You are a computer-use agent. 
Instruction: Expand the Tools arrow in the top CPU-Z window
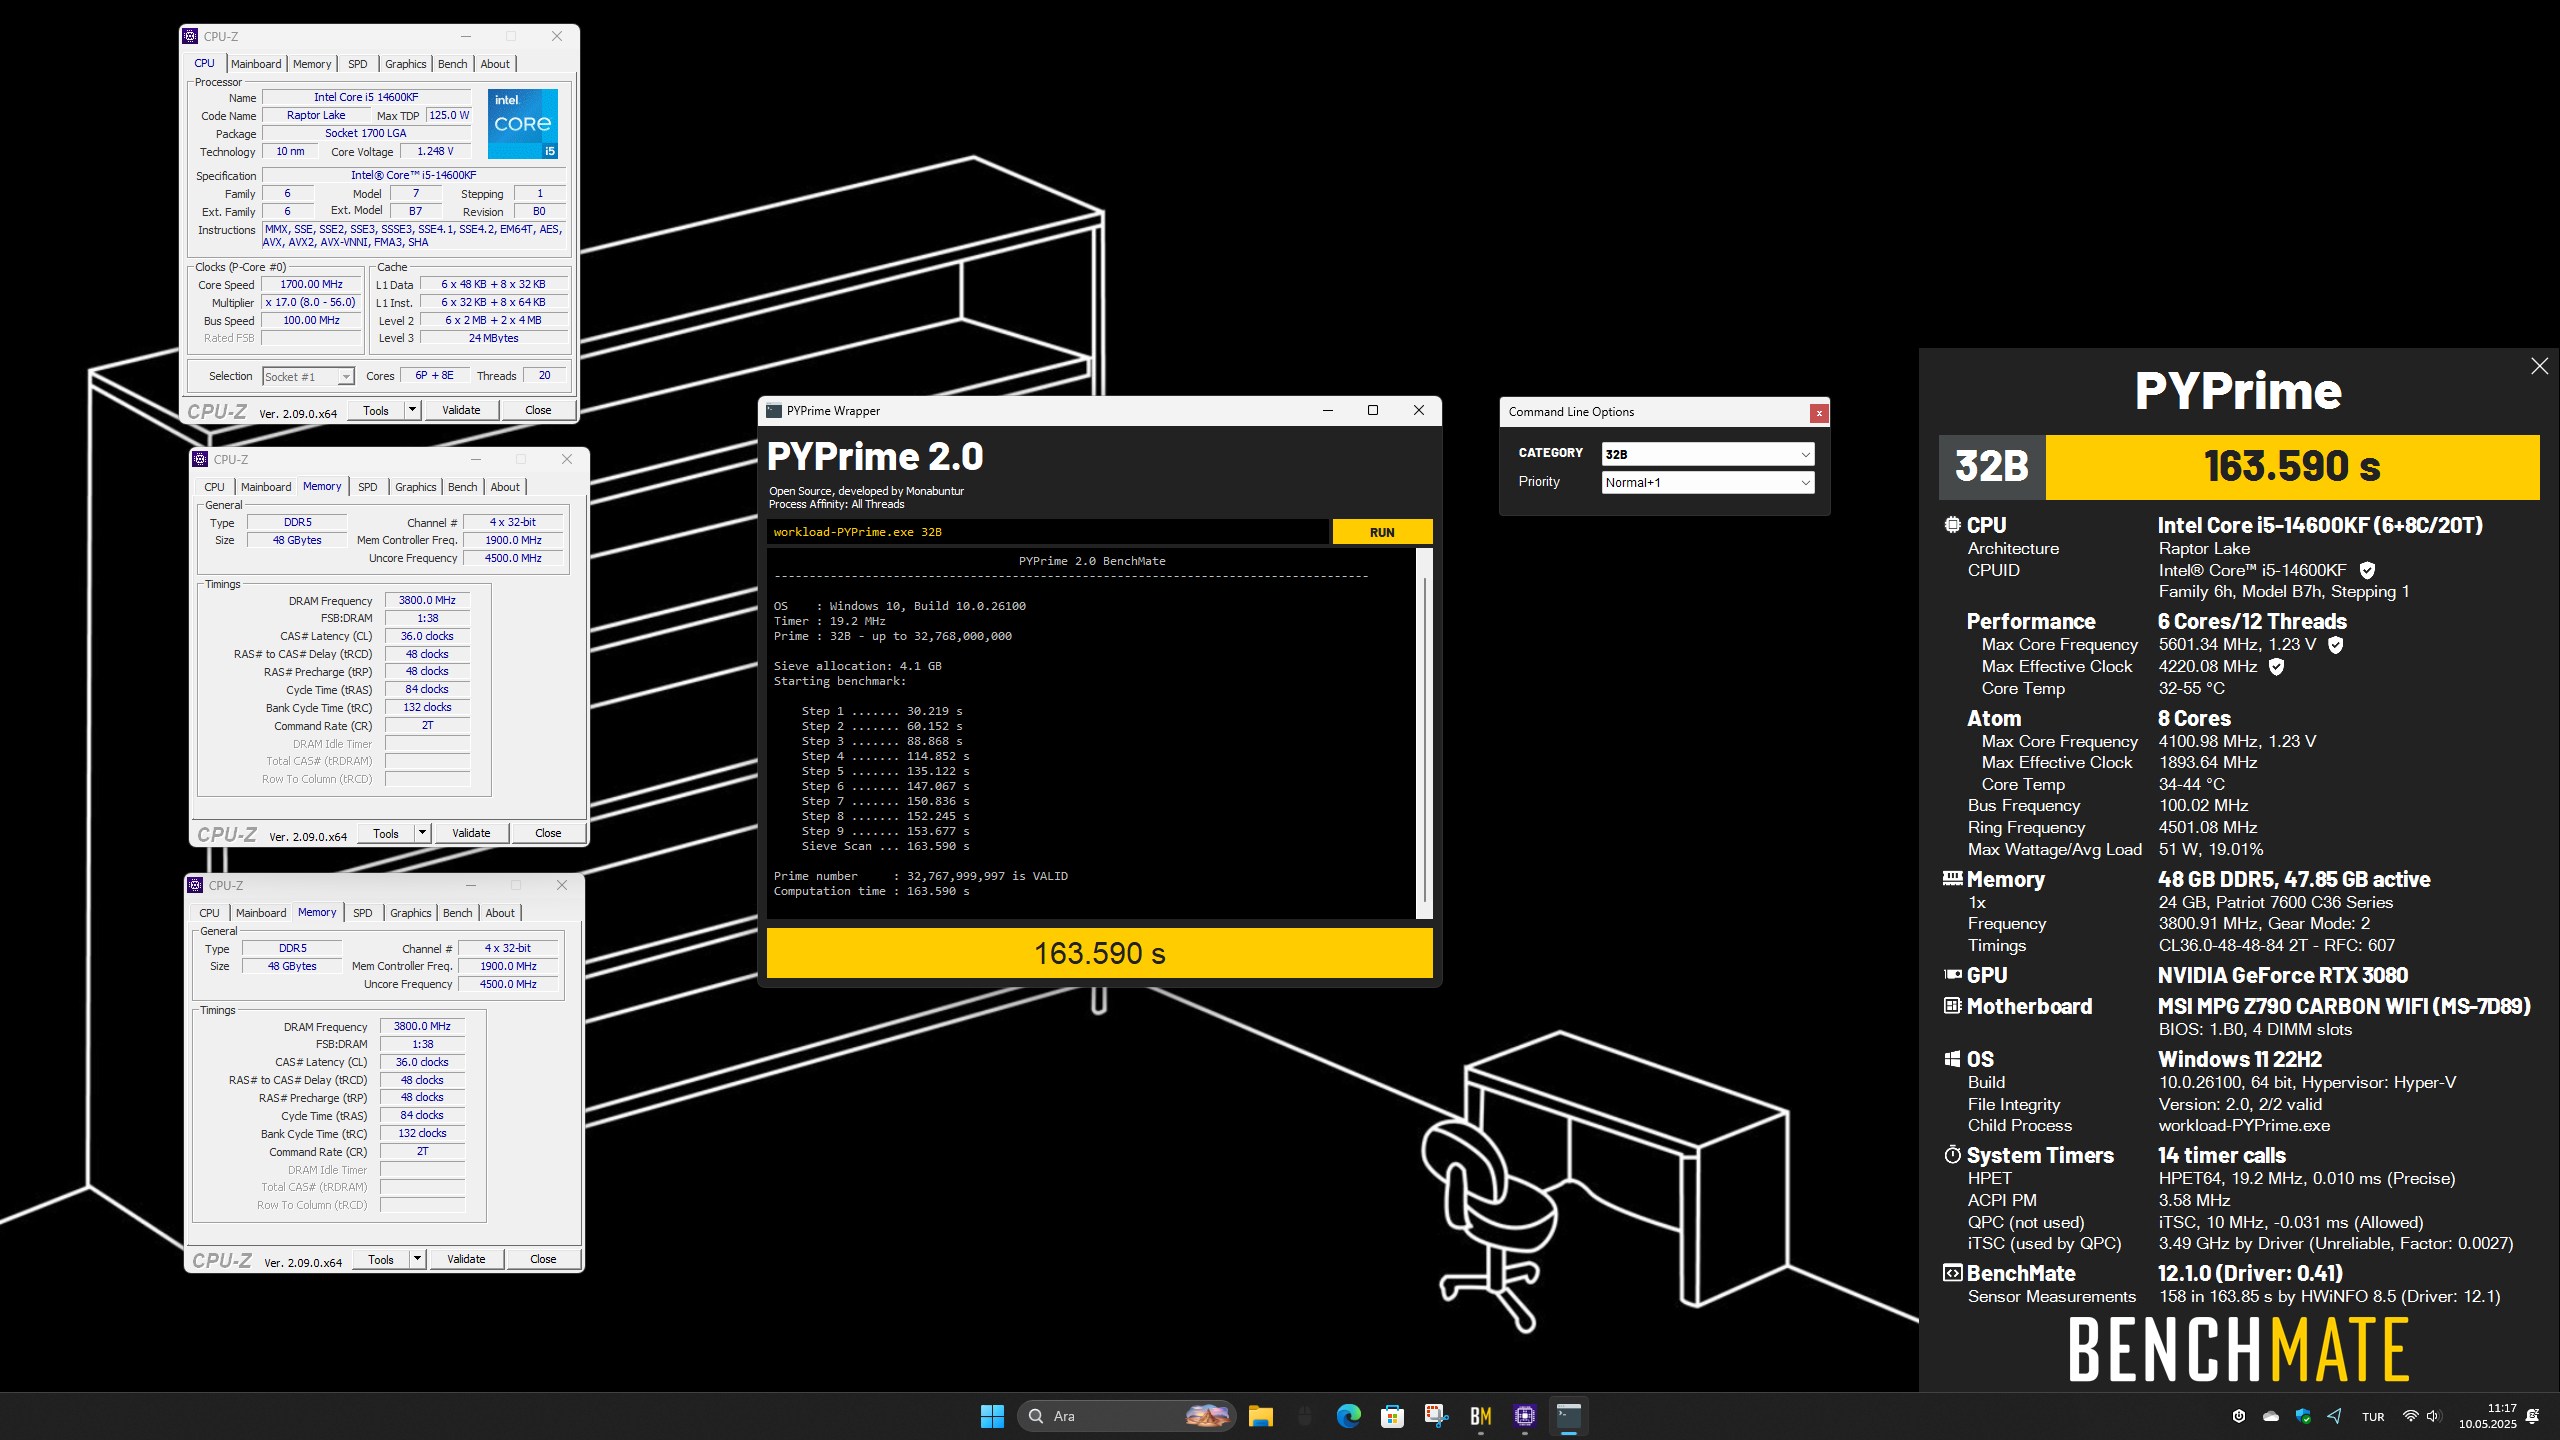[411, 410]
